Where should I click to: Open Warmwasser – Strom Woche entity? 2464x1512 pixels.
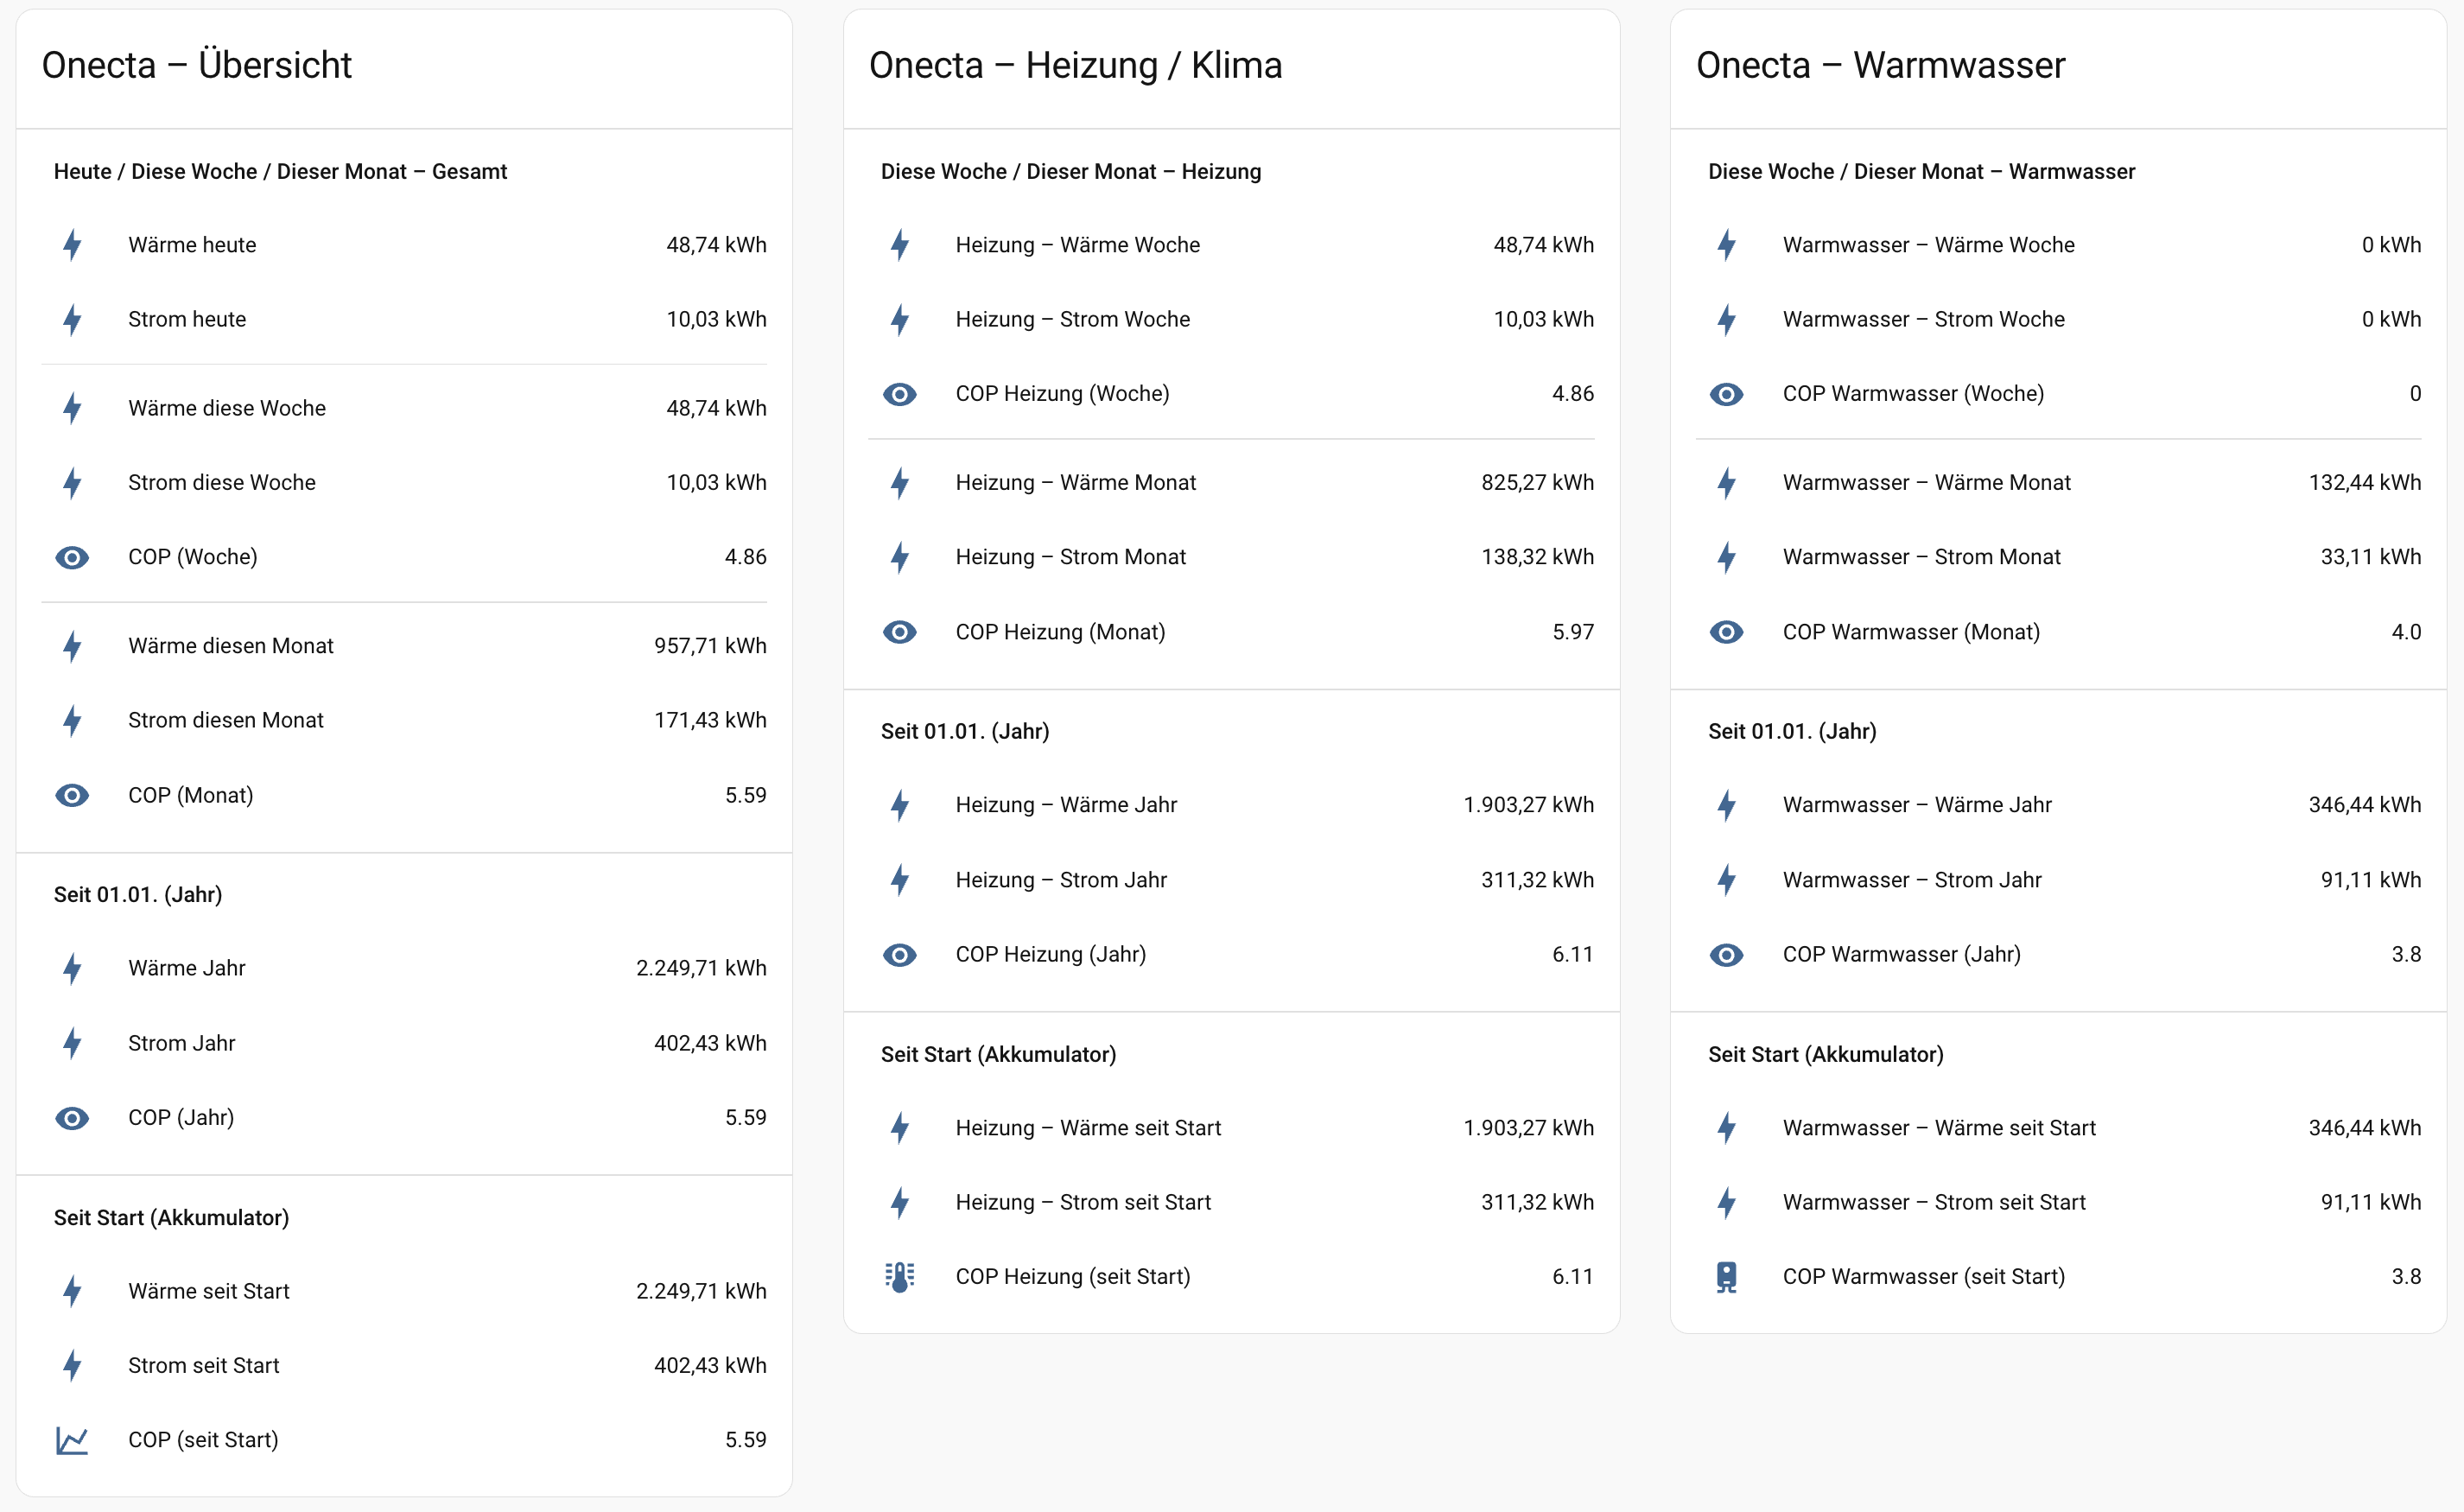[x=1923, y=319]
